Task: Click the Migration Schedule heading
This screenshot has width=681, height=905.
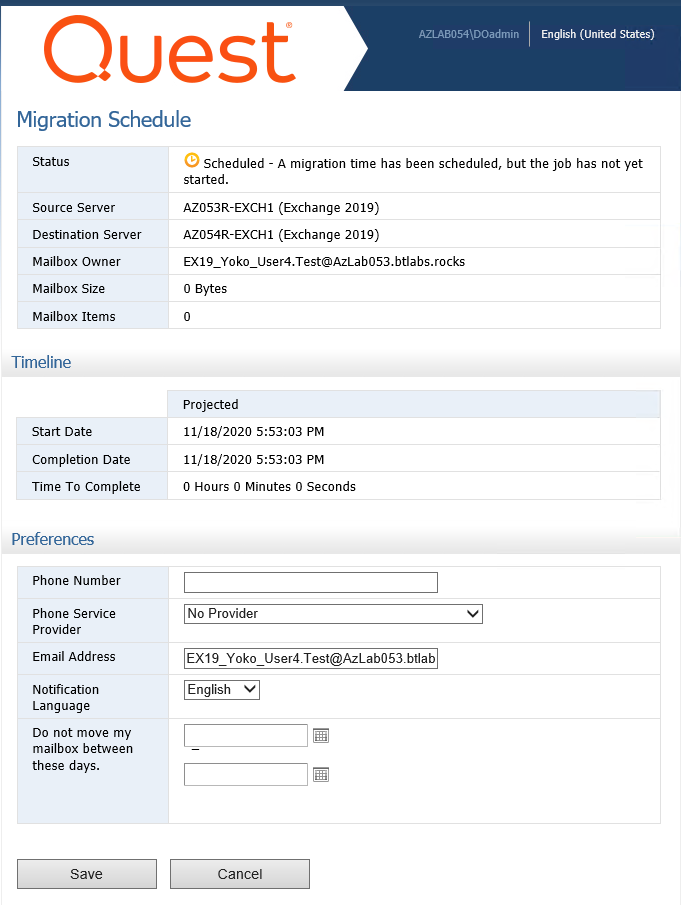Action: pos(104,120)
